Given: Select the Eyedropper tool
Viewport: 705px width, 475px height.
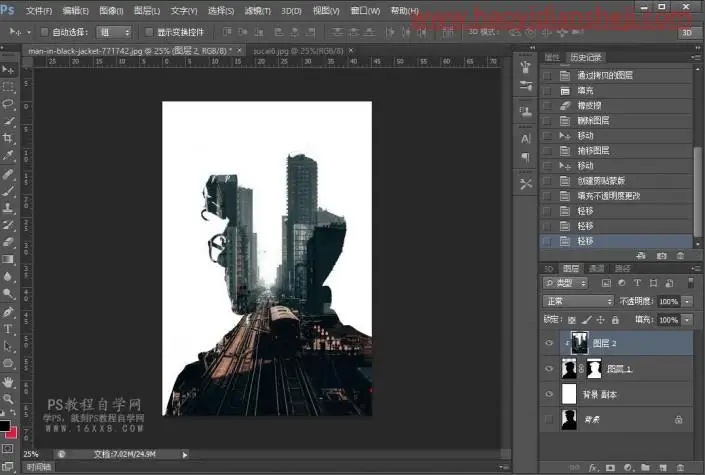Looking at the screenshot, I should point(8,156).
